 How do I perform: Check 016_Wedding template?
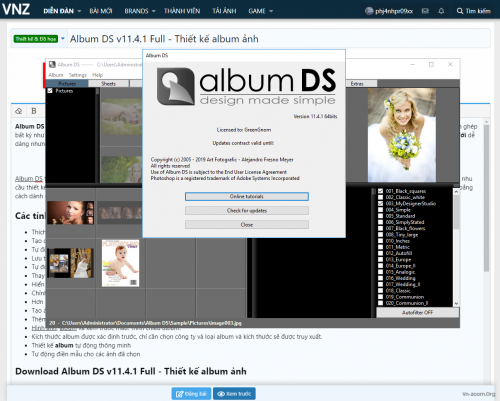point(380,278)
